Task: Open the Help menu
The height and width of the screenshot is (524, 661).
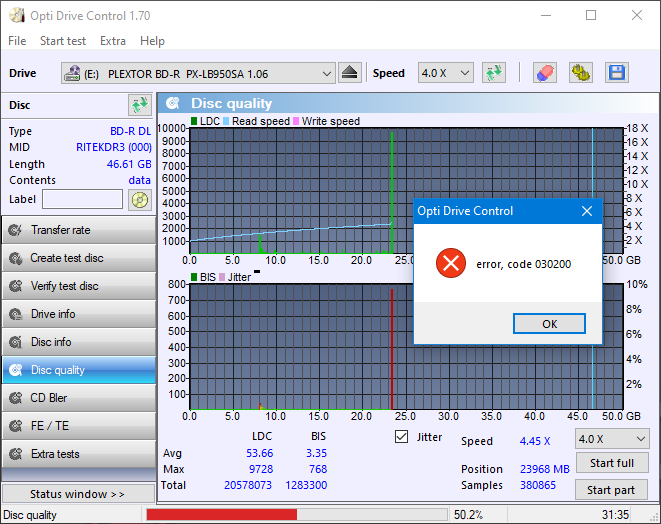Action: point(152,41)
